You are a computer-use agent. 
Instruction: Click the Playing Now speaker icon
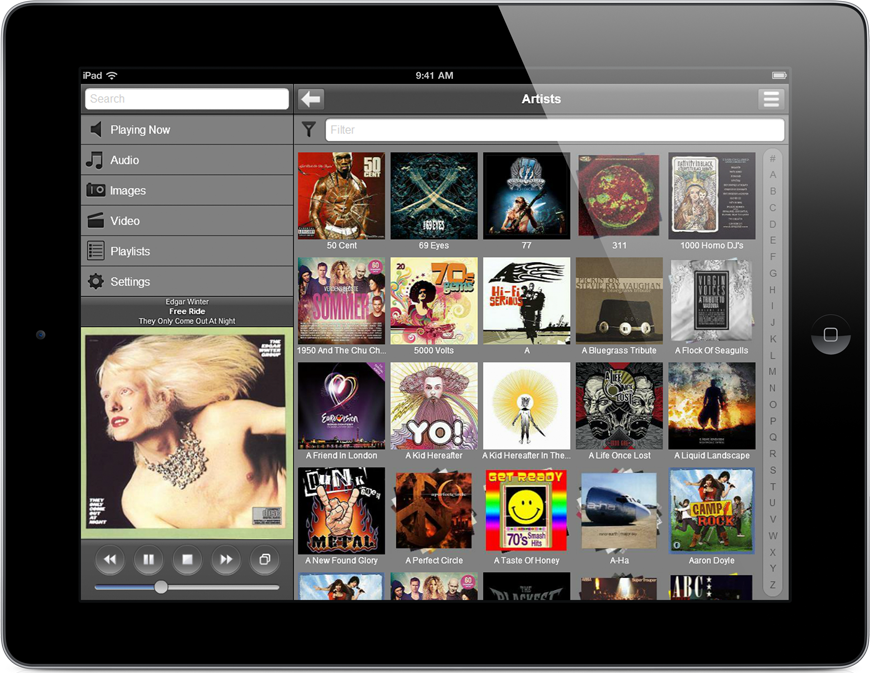(x=95, y=129)
